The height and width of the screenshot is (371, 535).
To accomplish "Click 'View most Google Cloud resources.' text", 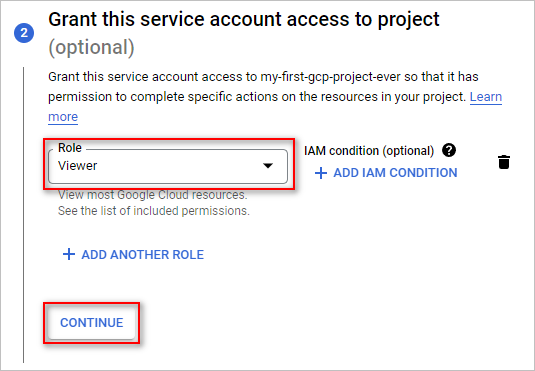I will pos(153,195).
